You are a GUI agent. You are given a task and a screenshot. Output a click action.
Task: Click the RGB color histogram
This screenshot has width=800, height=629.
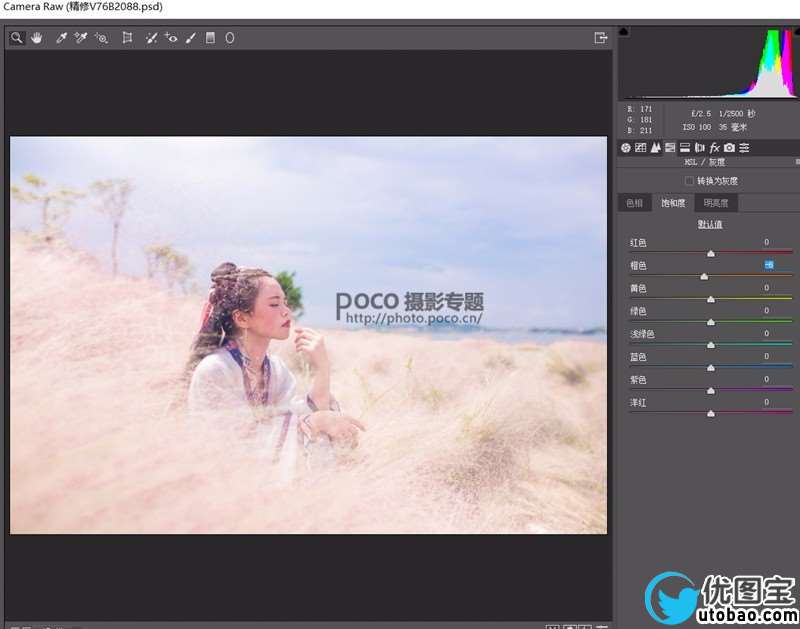[x=709, y=62]
